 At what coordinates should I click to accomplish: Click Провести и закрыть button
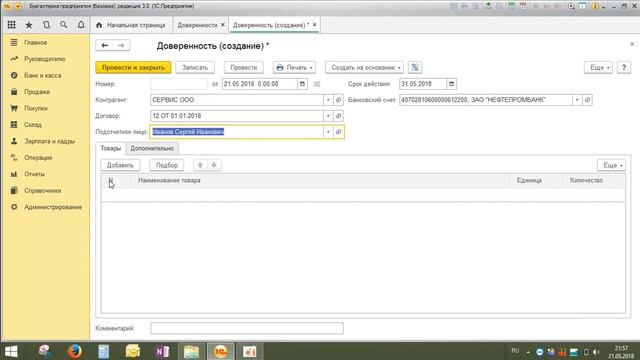click(x=133, y=67)
